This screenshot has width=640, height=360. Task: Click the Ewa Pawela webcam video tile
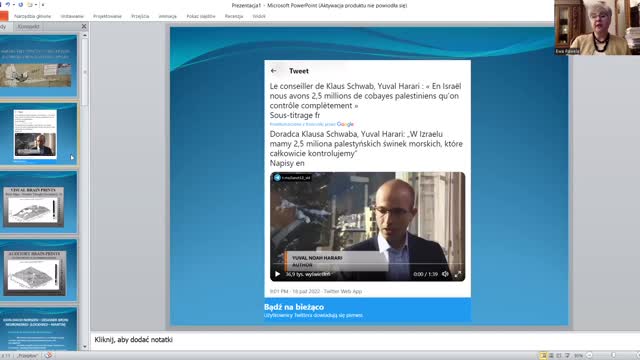pos(597,27)
